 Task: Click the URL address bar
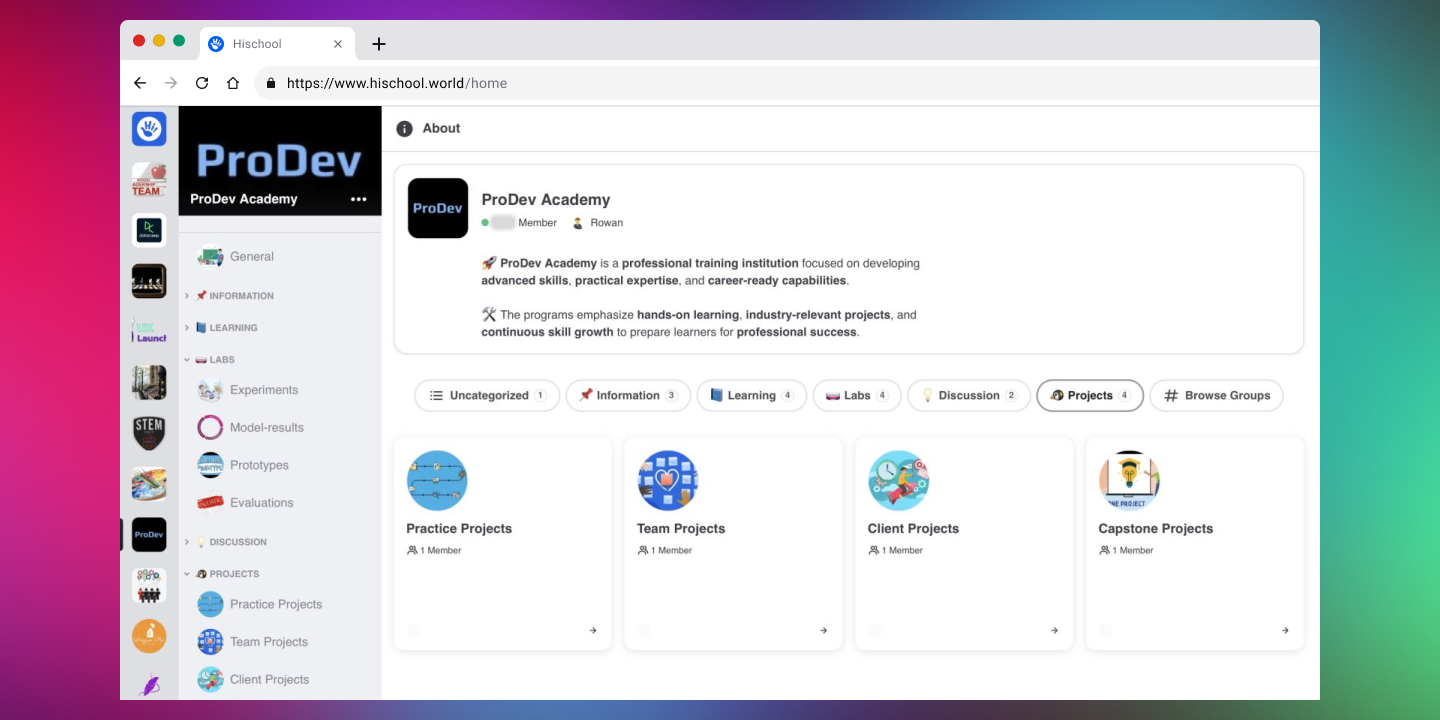click(787, 83)
